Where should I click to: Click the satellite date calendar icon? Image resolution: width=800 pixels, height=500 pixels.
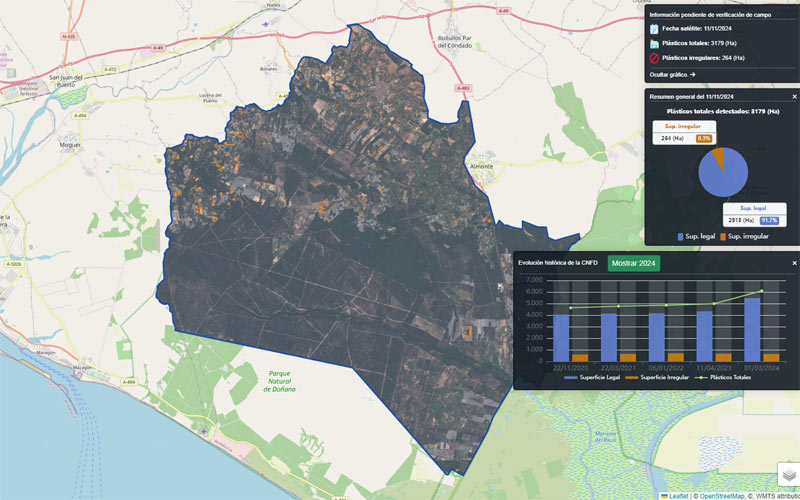[653, 29]
